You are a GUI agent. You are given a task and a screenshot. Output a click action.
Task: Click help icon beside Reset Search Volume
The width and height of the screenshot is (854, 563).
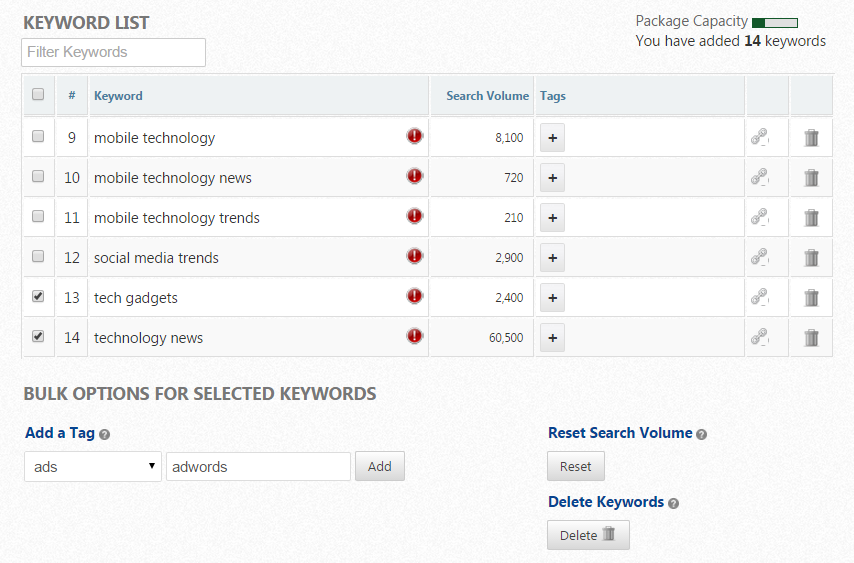(701, 435)
